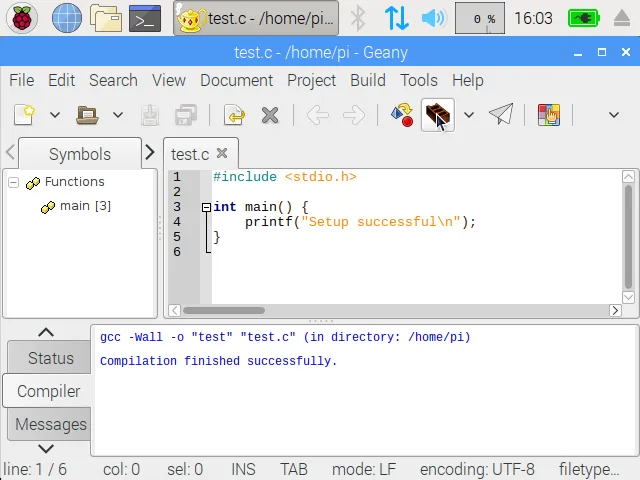The image size is (640, 480).
Task: Run program with paper plane icon
Action: 501,114
